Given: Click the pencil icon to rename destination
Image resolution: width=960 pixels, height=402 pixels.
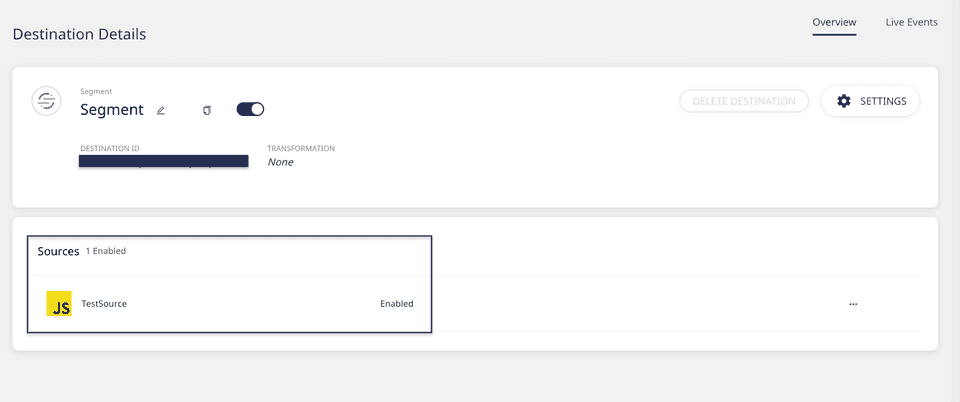Looking at the screenshot, I should [x=161, y=110].
